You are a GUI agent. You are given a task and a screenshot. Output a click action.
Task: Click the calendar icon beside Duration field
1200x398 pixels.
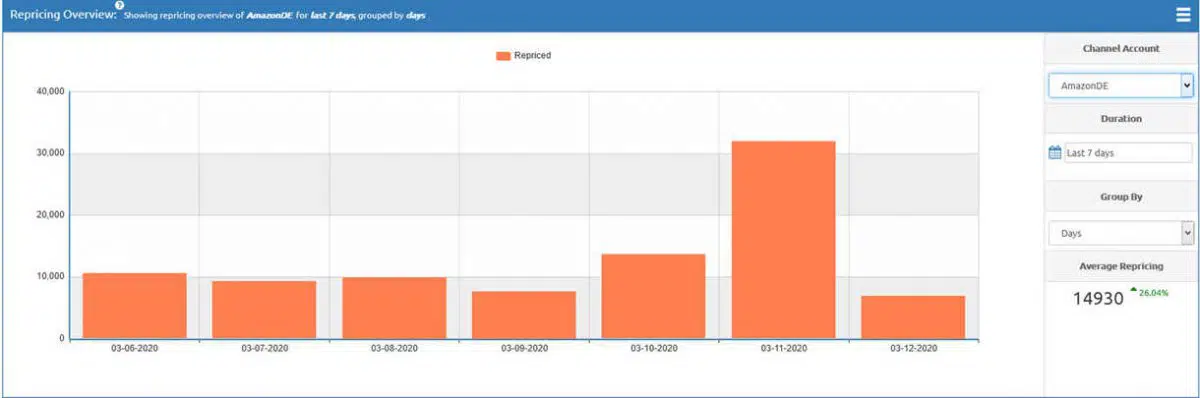[1055, 153]
